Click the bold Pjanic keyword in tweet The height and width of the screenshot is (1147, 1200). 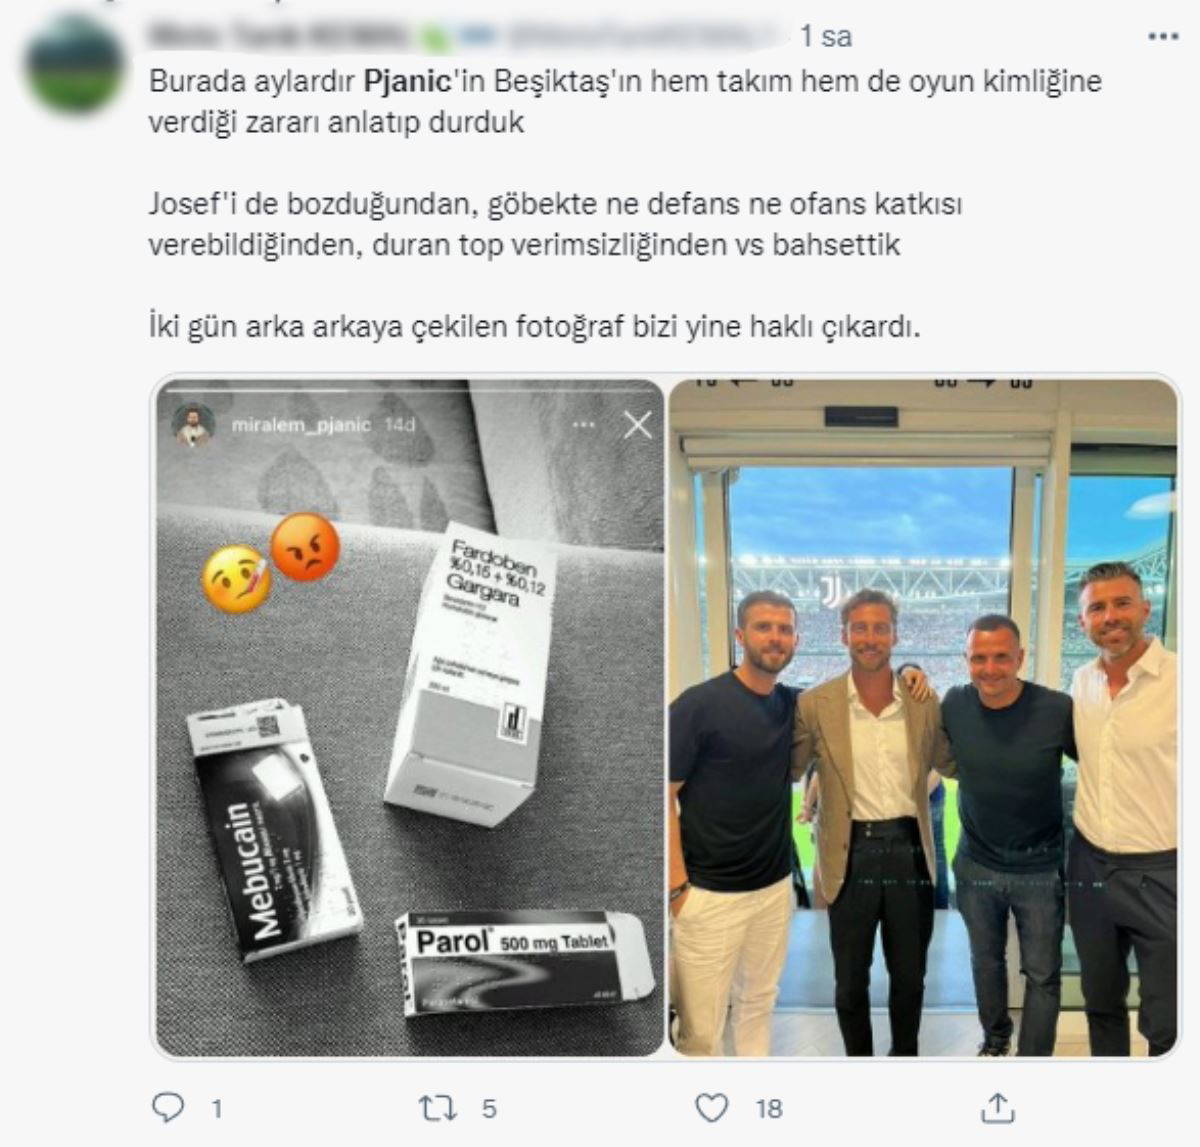pos(407,81)
